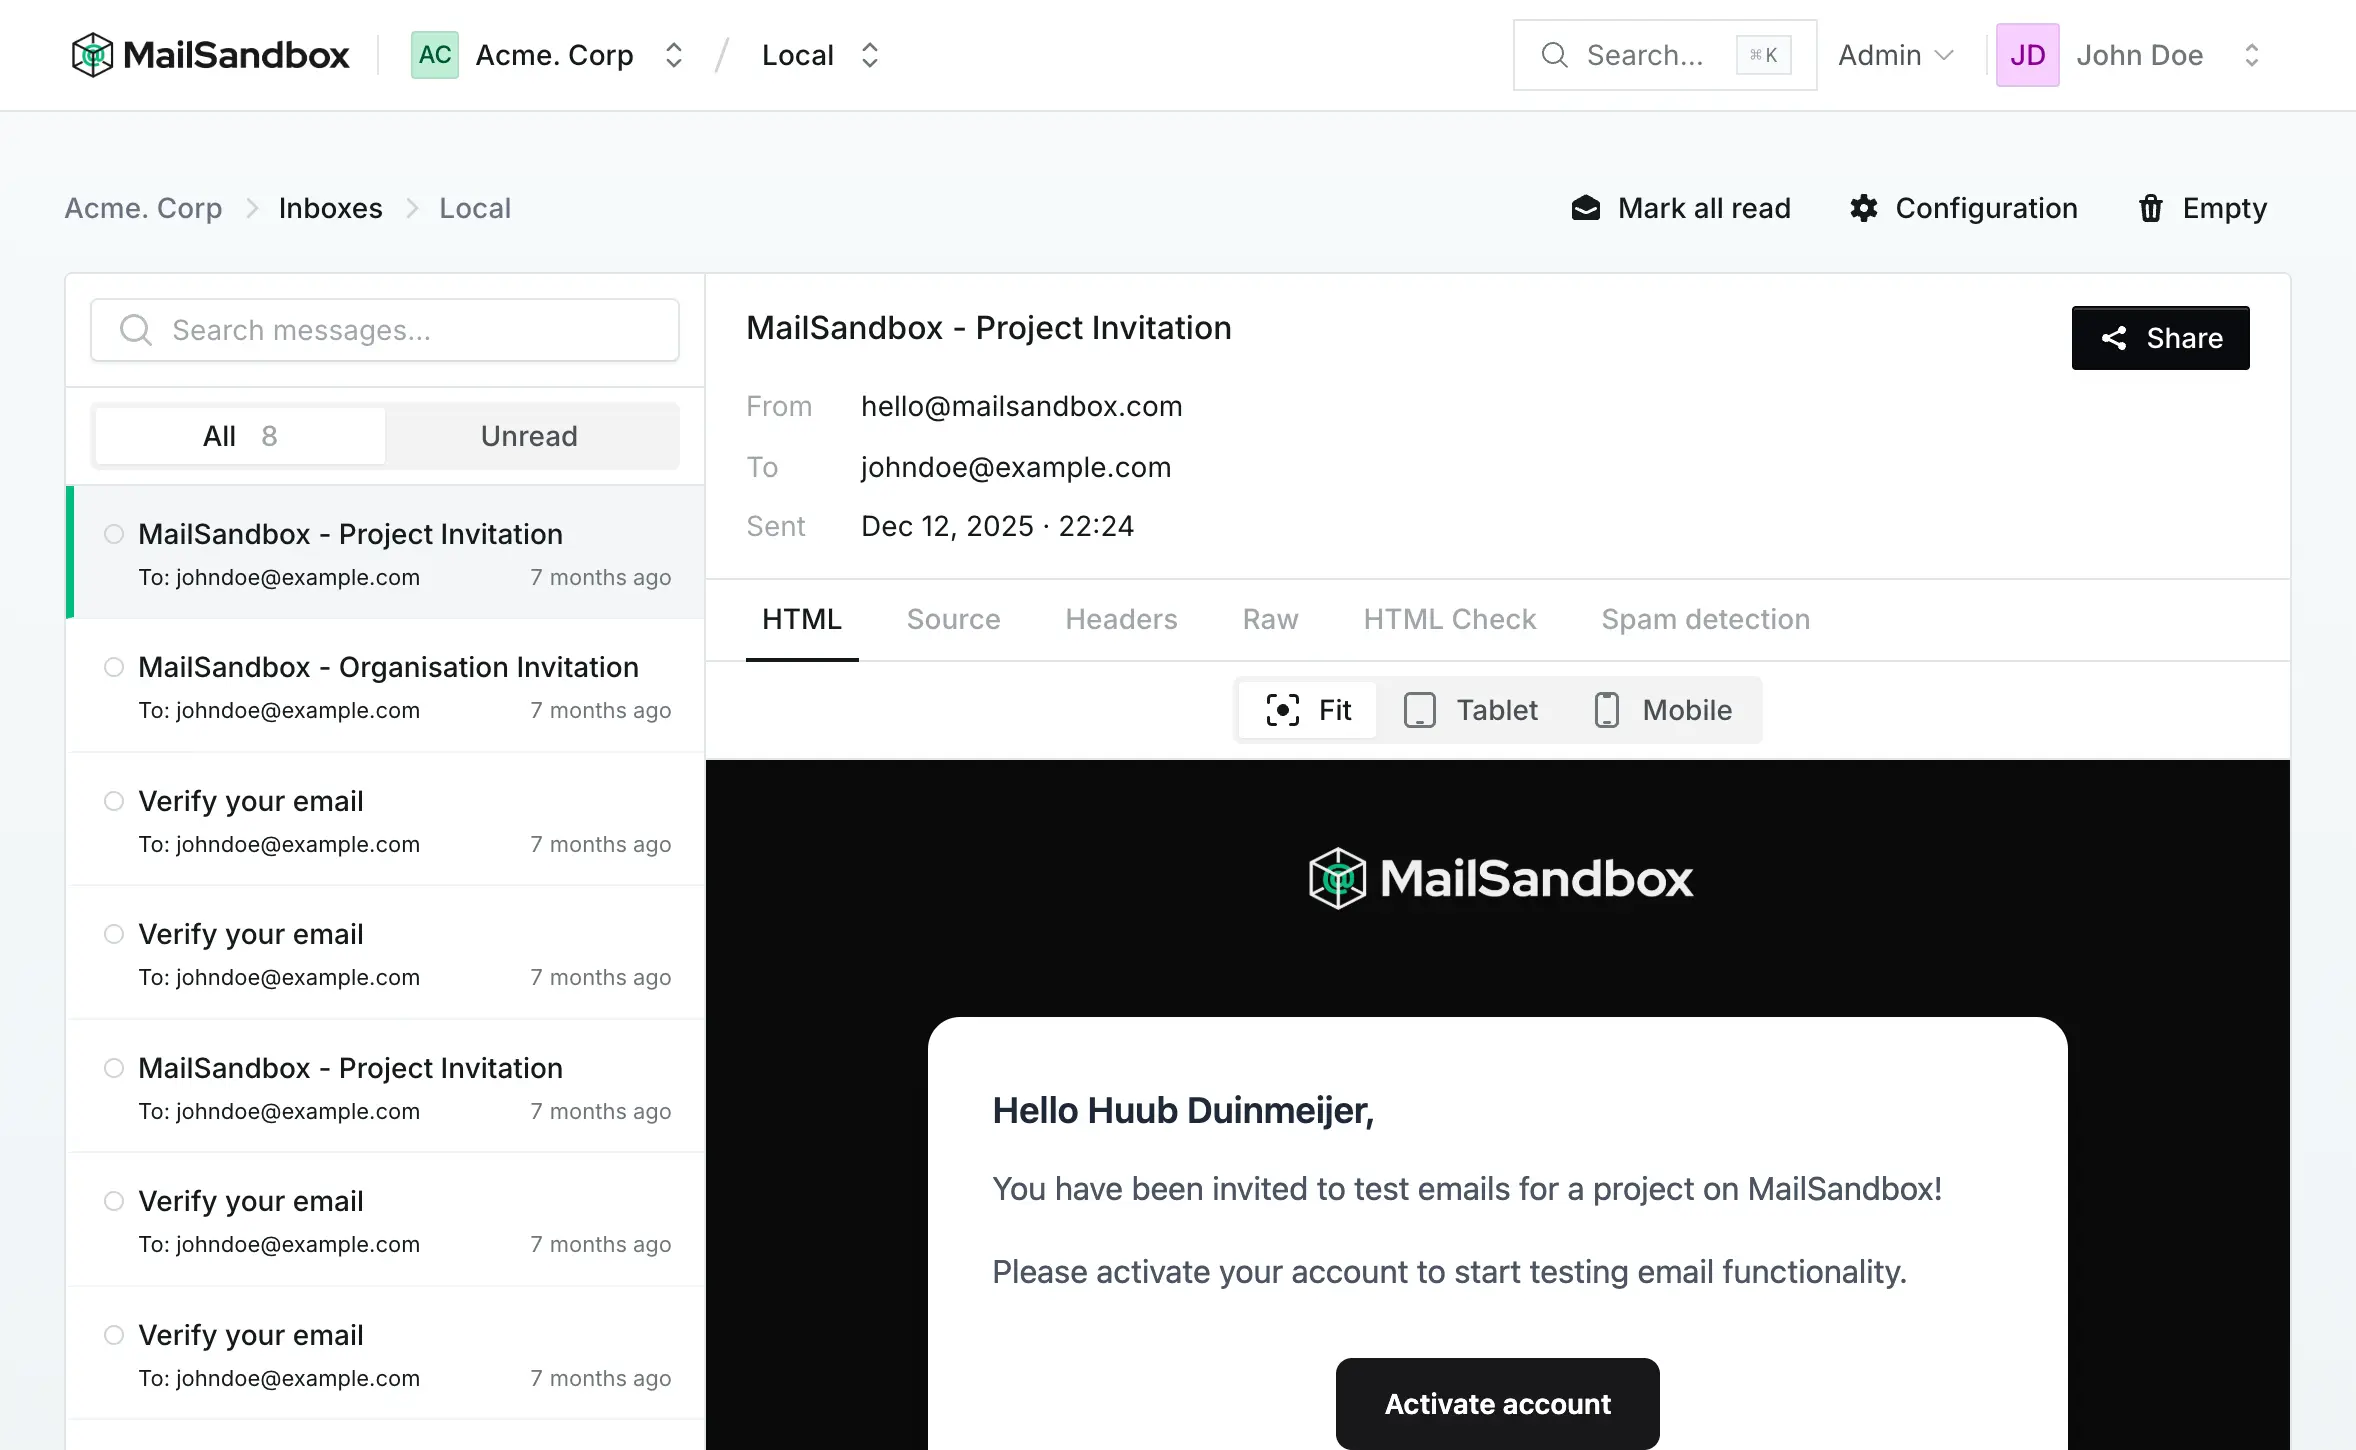Click the JD user avatar
This screenshot has width=2356, height=1450.
pos(2028,55)
